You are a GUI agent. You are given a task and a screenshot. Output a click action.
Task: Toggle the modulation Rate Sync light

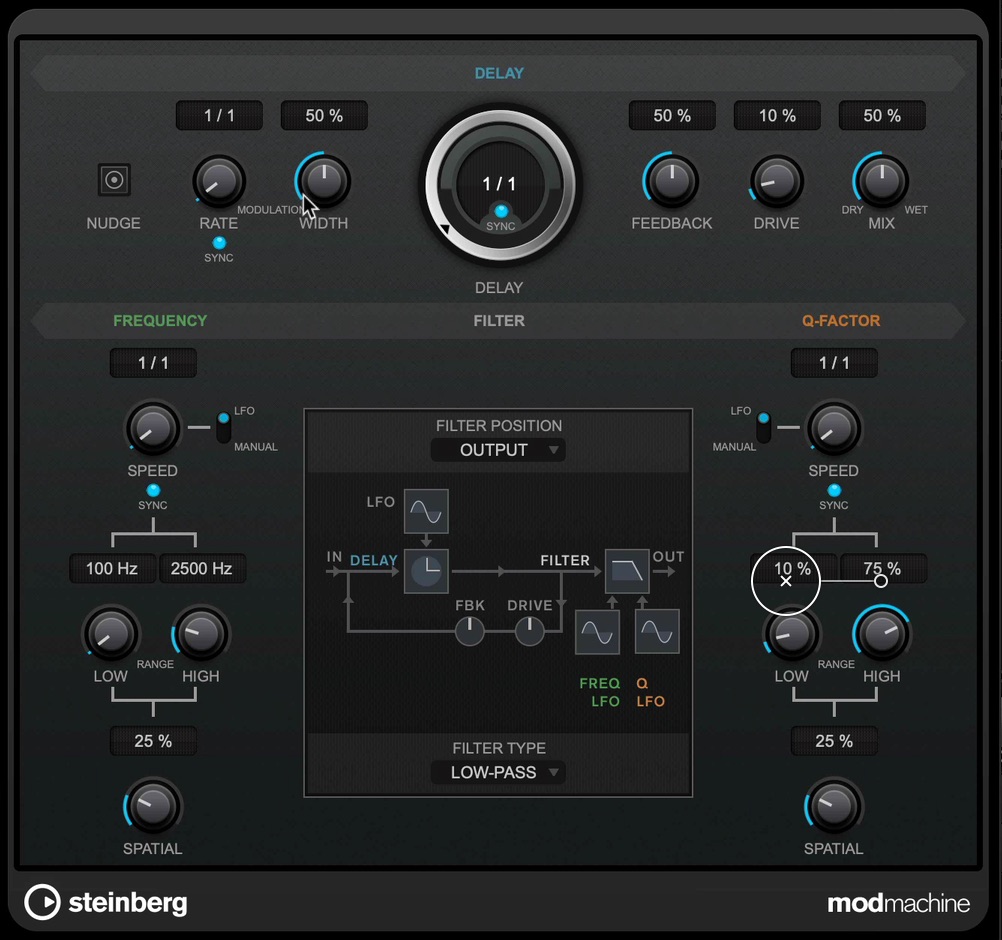click(x=219, y=243)
